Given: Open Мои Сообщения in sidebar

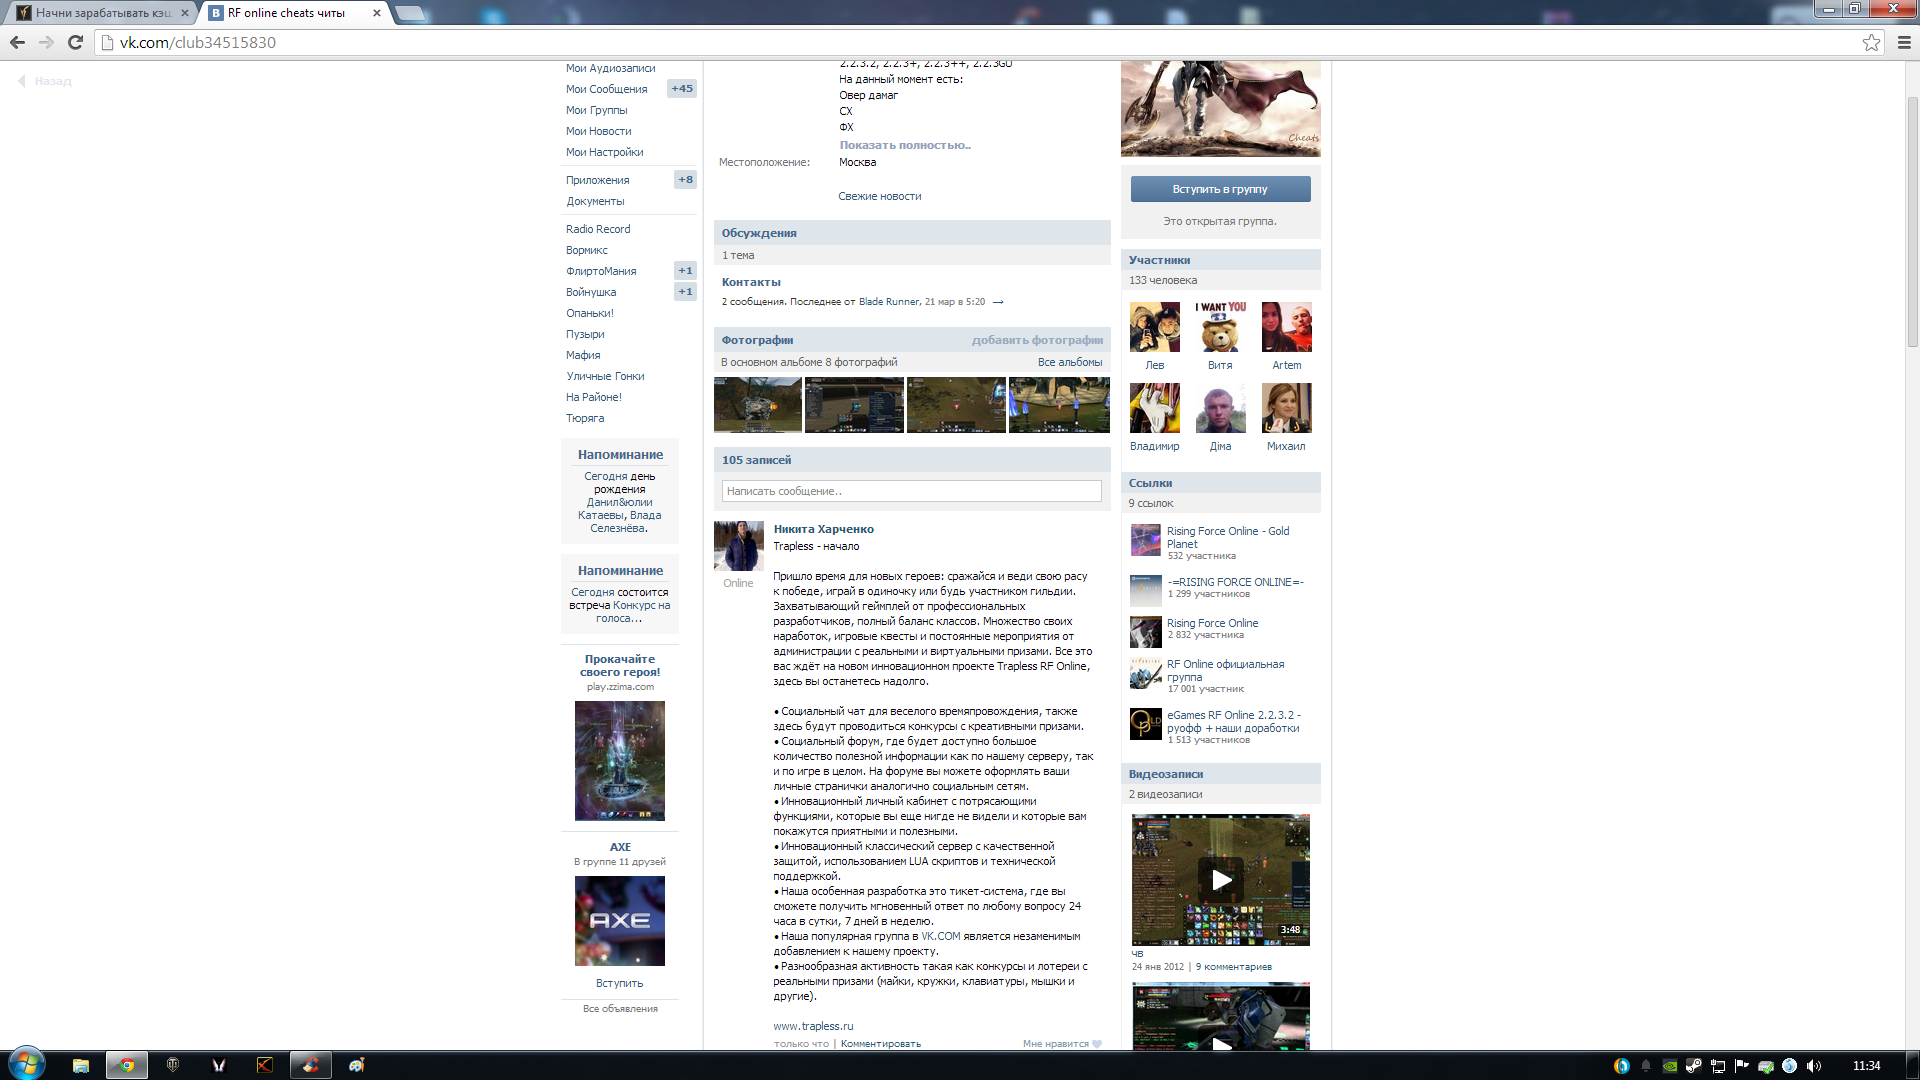Looking at the screenshot, I should click(606, 89).
